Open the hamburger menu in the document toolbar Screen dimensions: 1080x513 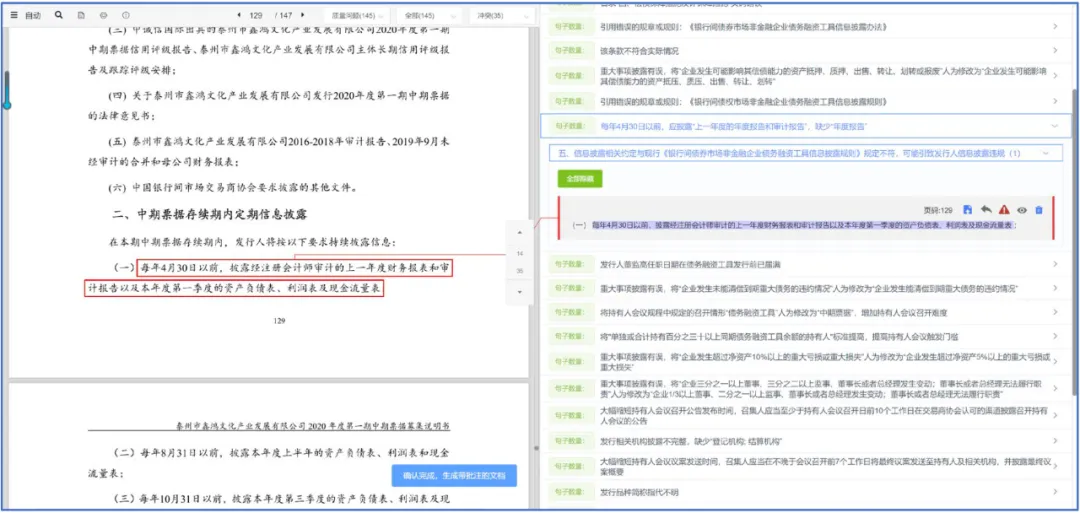click(14, 15)
